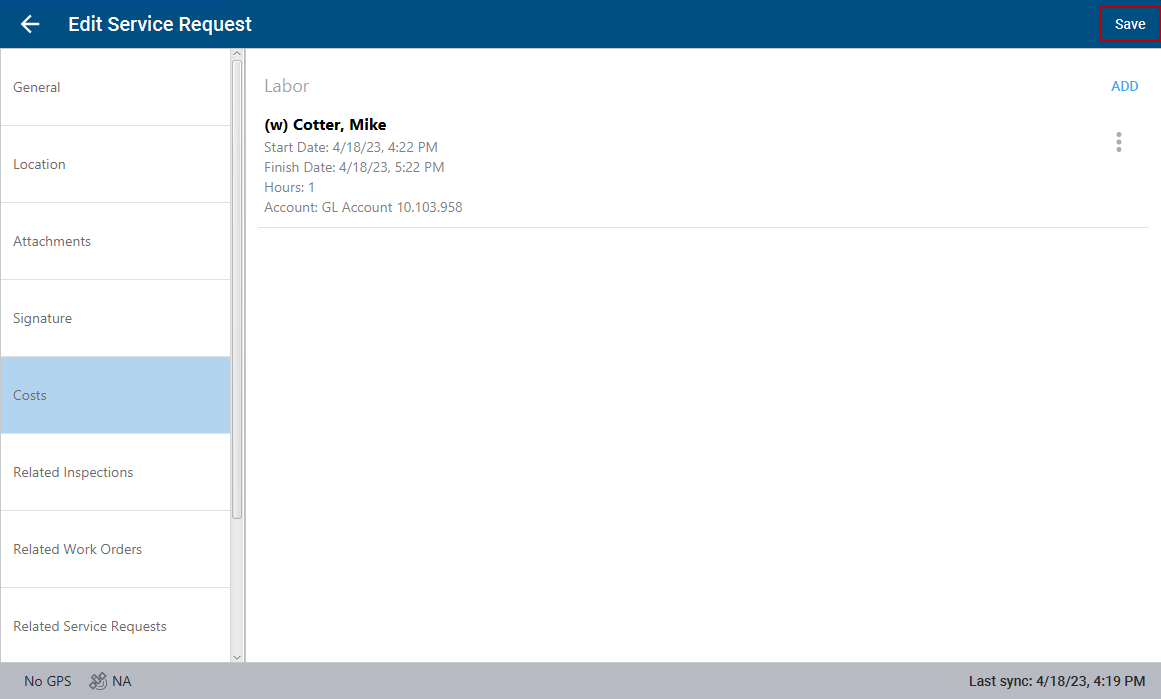Save the service request
1161x699 pixels.
(1129, 24)
